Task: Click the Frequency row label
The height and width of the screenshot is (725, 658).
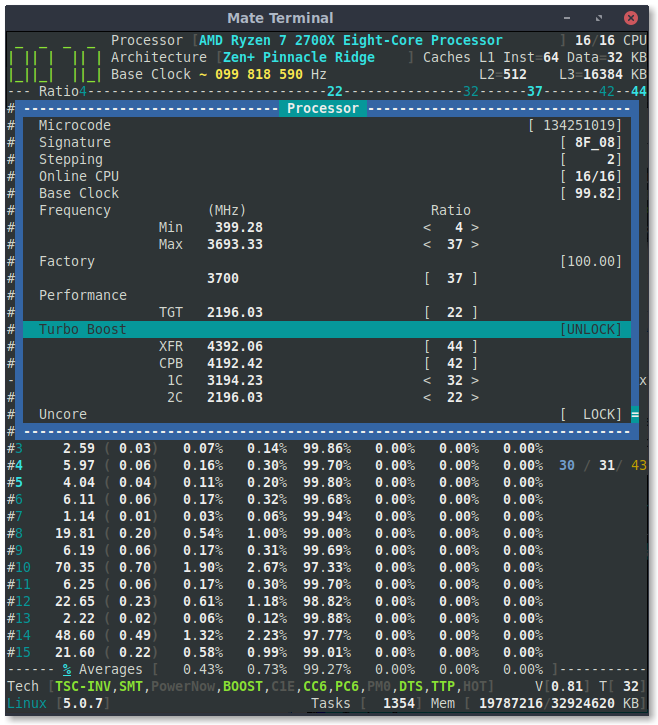Action: pyautogui.click(x=75, y=210)
